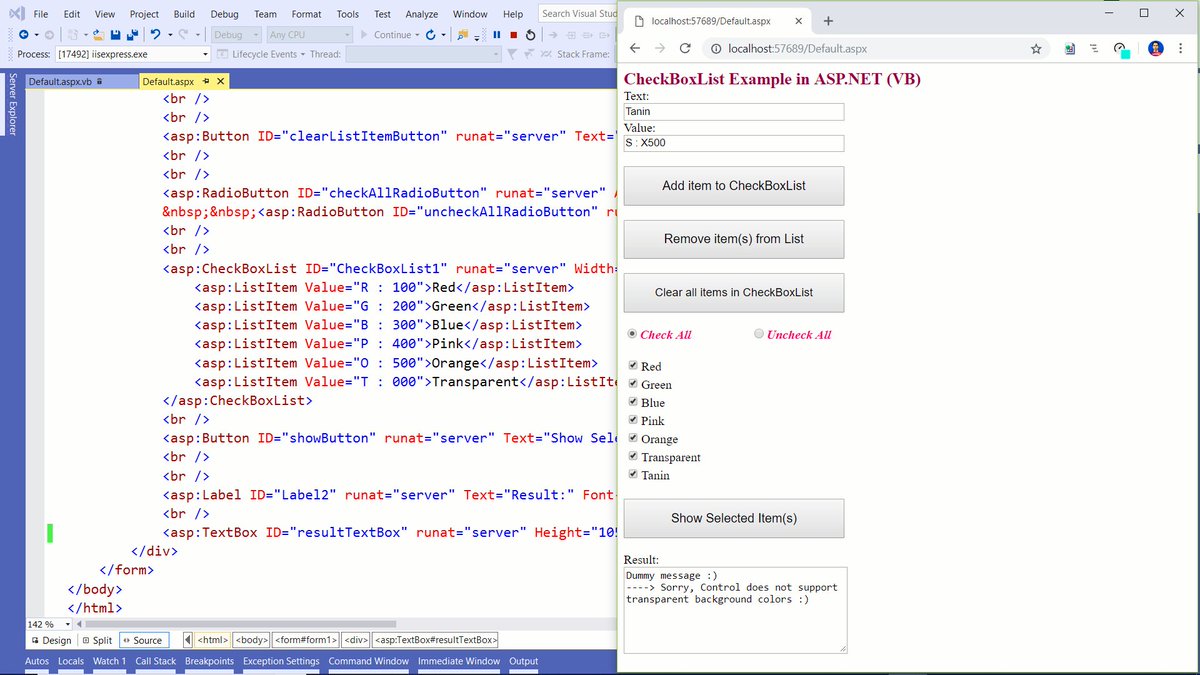Open the Analyze menu
Screen dimensions: 1200x675
(422, 14)
